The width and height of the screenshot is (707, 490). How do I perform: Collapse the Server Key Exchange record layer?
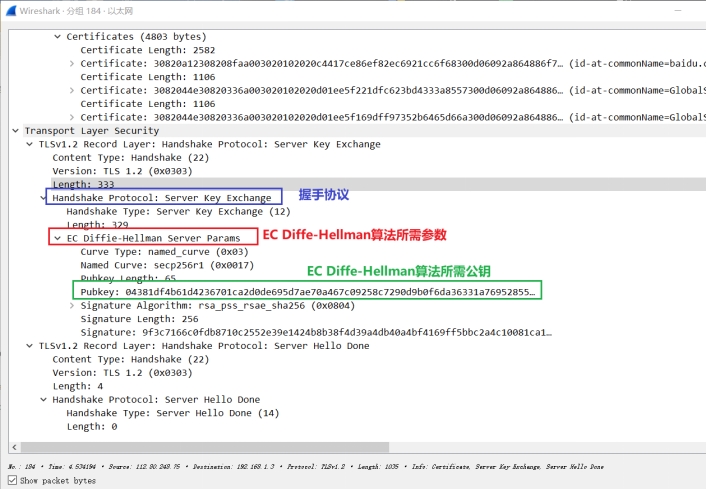tap(29, 144)
